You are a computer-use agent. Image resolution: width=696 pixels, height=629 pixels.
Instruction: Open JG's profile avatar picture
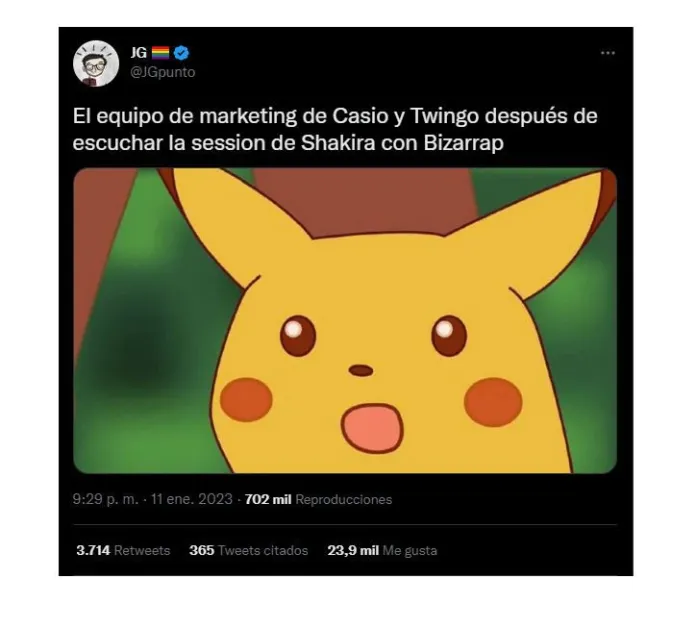coord(96,63)
